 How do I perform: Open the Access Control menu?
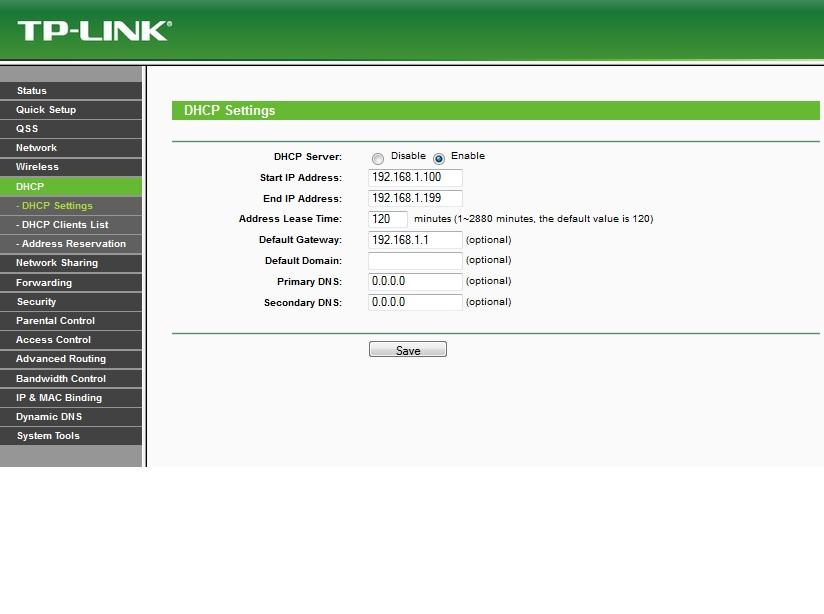[71, 340]
